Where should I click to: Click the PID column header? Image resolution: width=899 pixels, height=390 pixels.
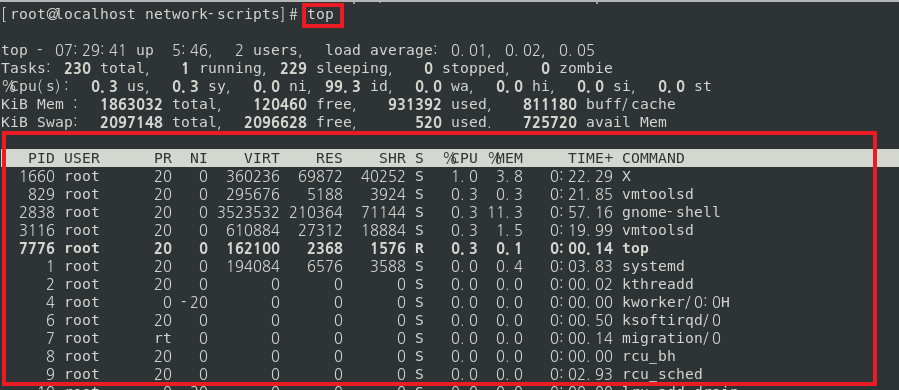coord(41,158)
